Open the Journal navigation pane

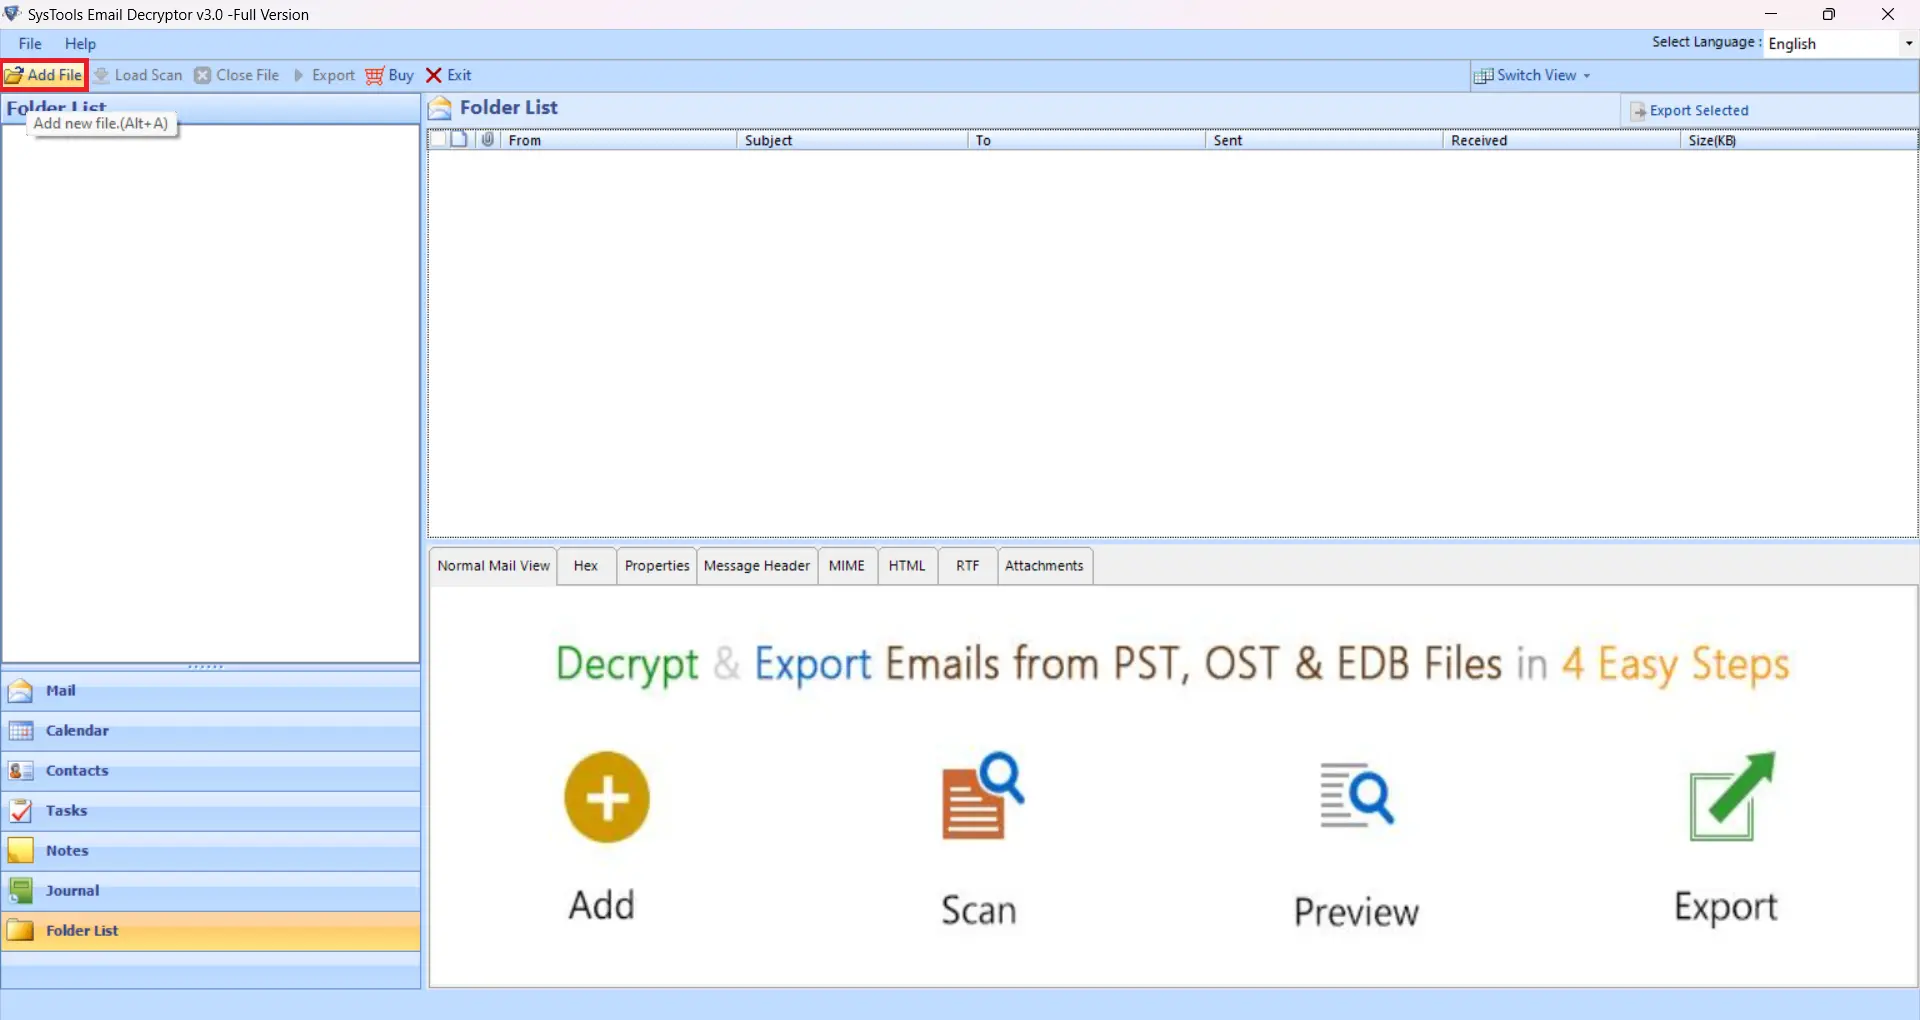[x=211, y=891]
